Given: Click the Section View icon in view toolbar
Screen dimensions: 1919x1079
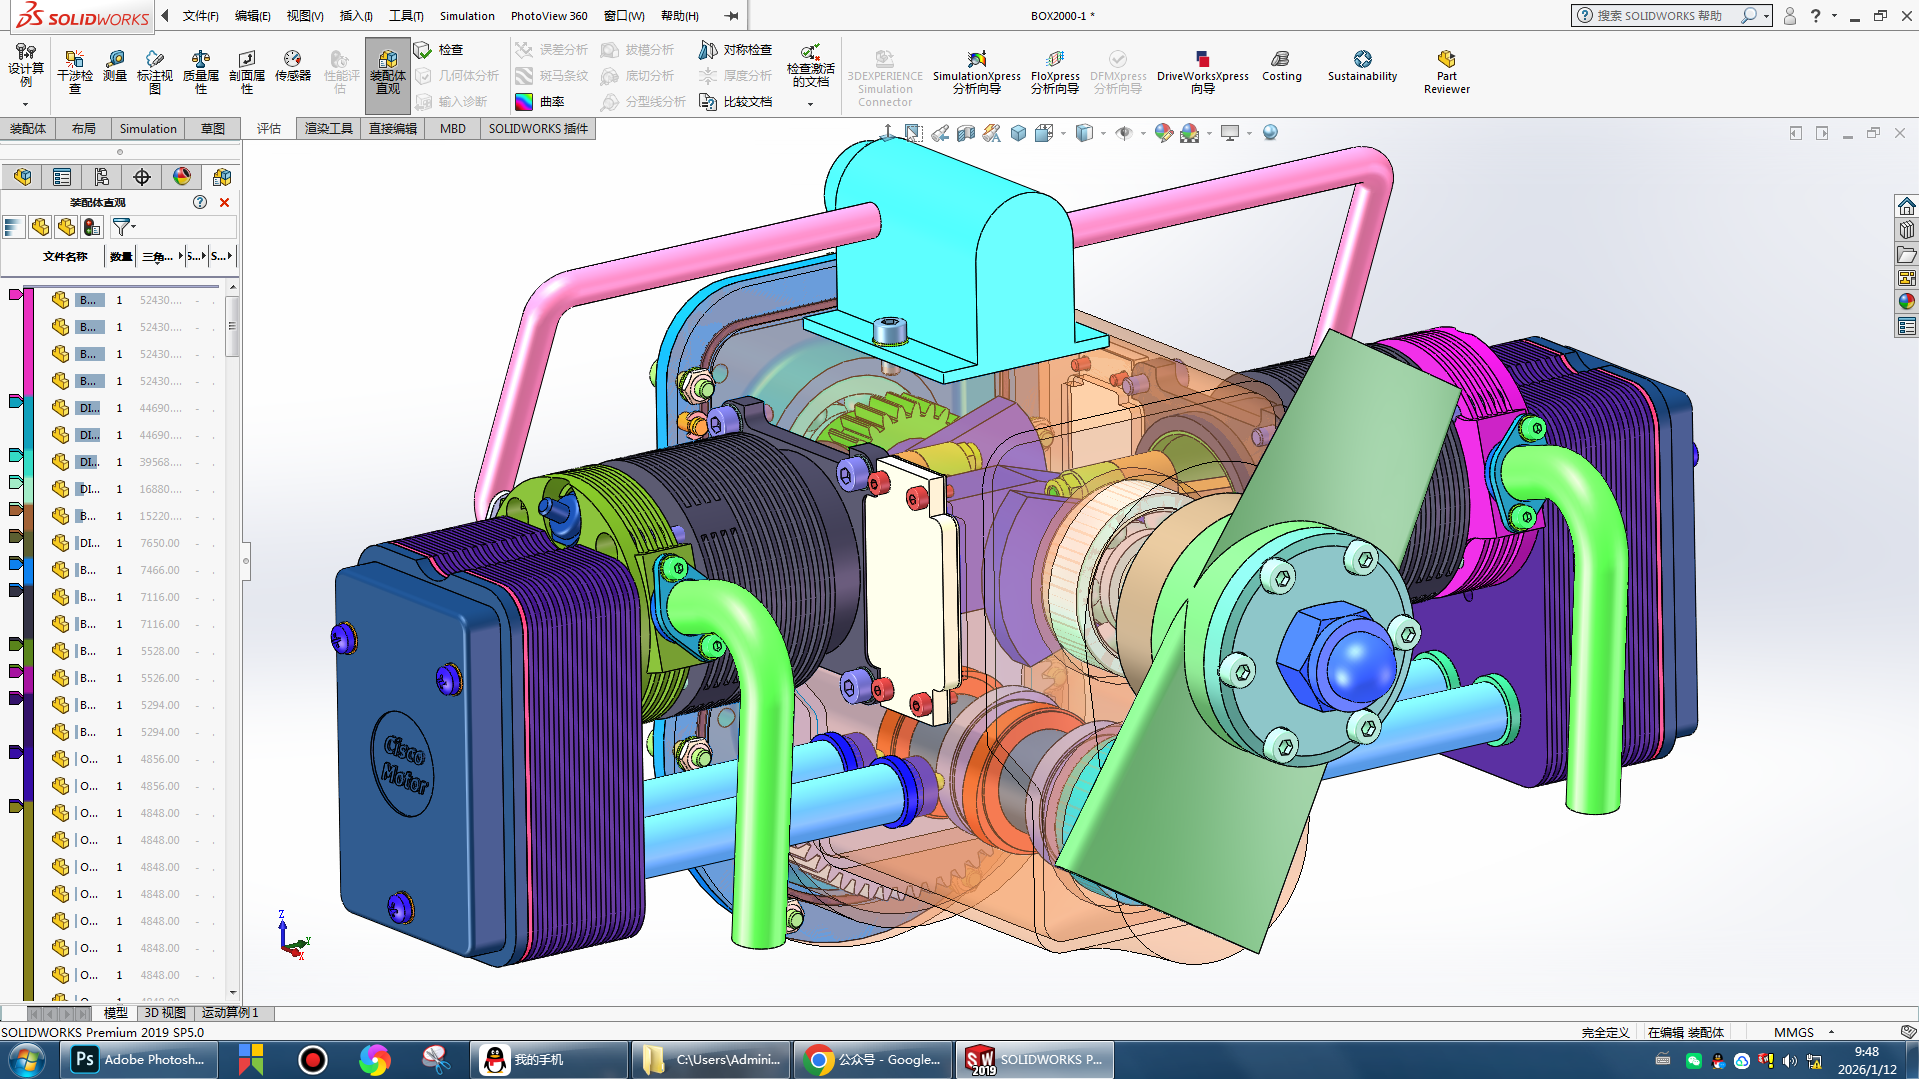Looking at the screenshot, I should [966, 133].
